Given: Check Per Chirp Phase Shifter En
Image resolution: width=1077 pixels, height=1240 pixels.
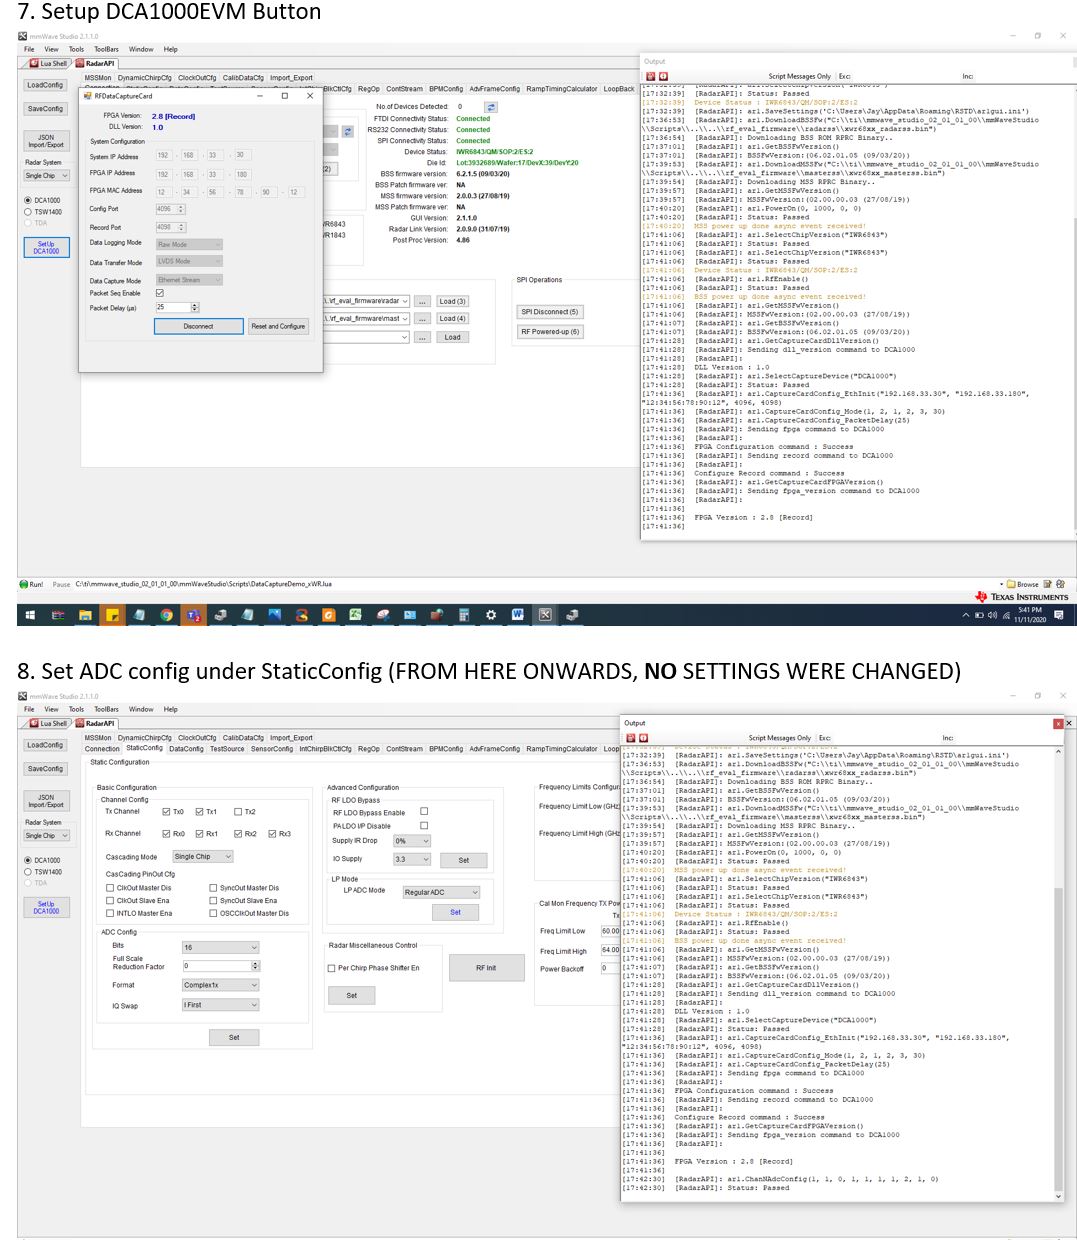Looking at the screenshot, I should pos(332,968).
